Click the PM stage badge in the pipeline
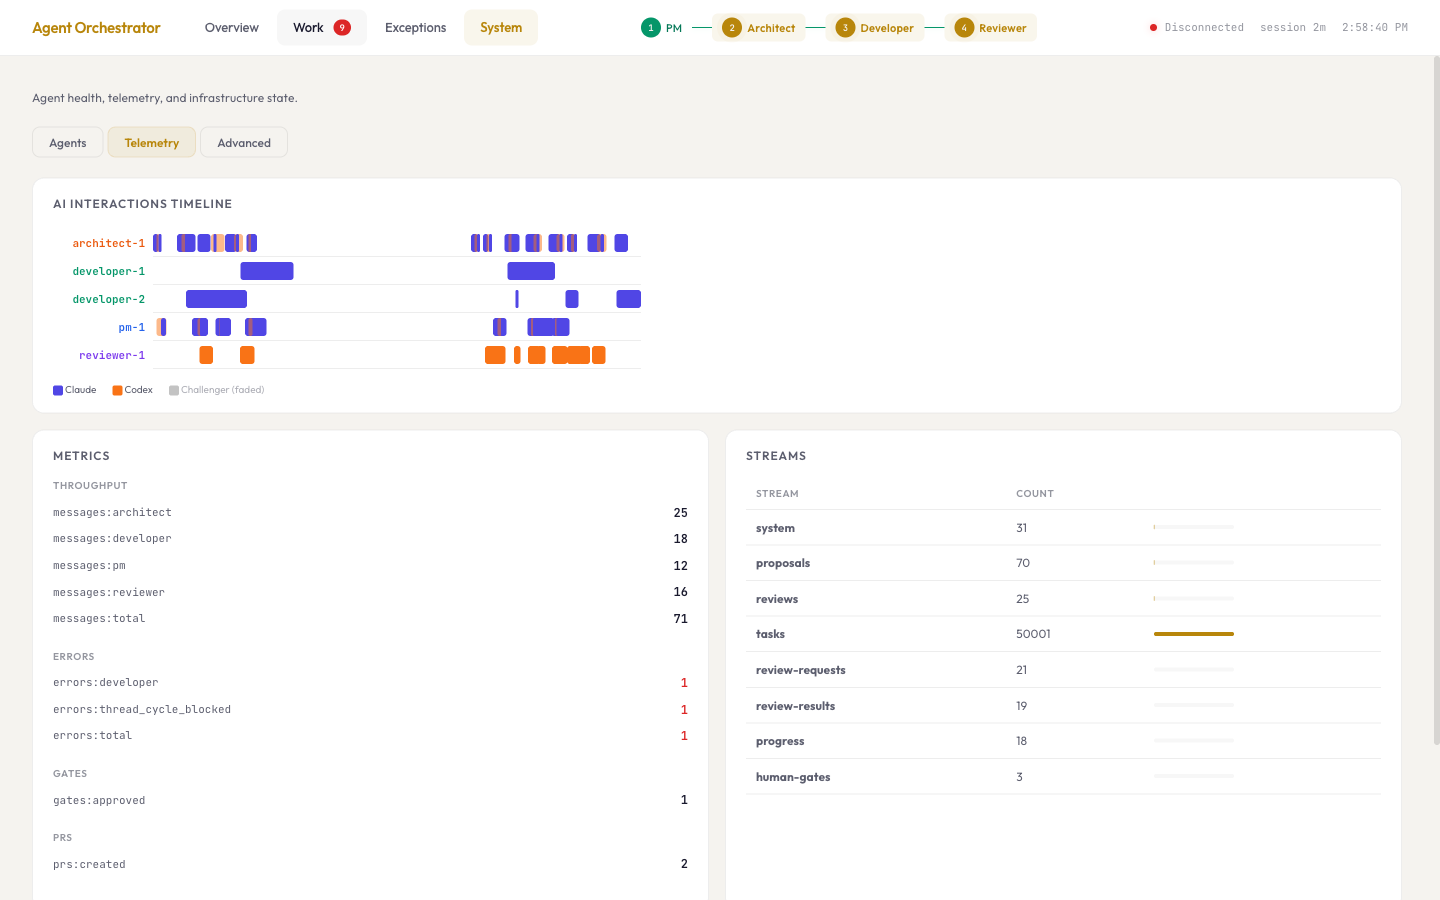This screenshot has width=1440, height=900. pos(662,27)
